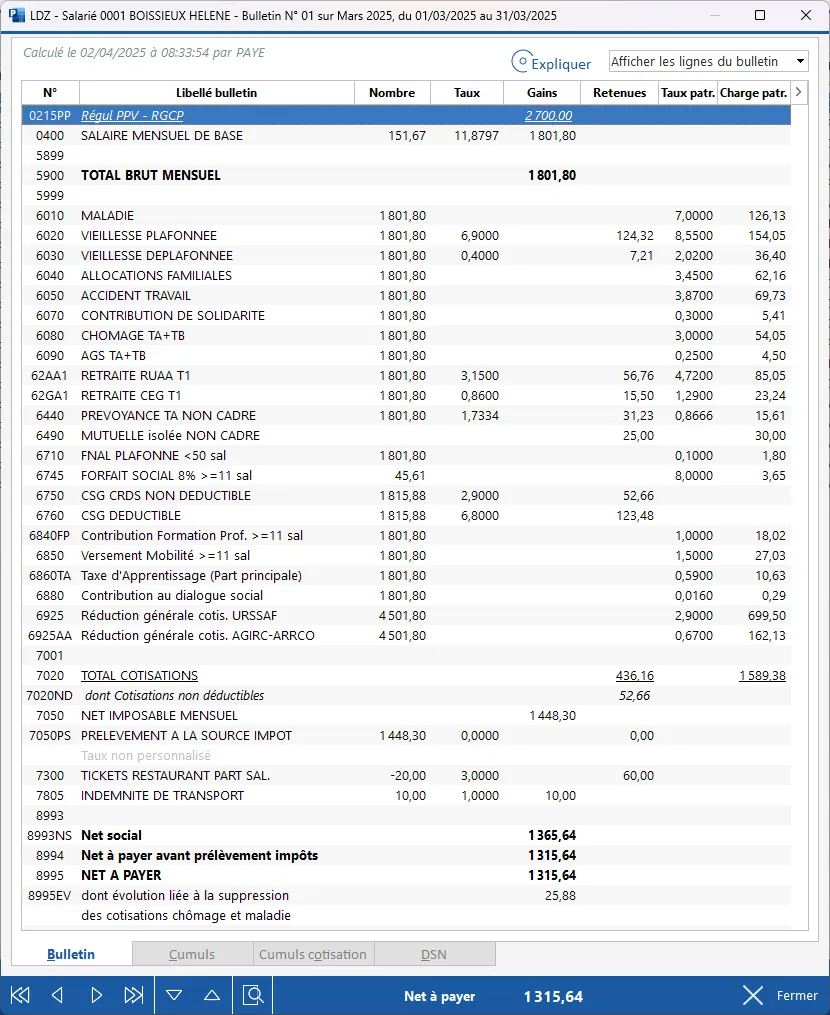
Task: Select the DSN tab
Action: 434,954
